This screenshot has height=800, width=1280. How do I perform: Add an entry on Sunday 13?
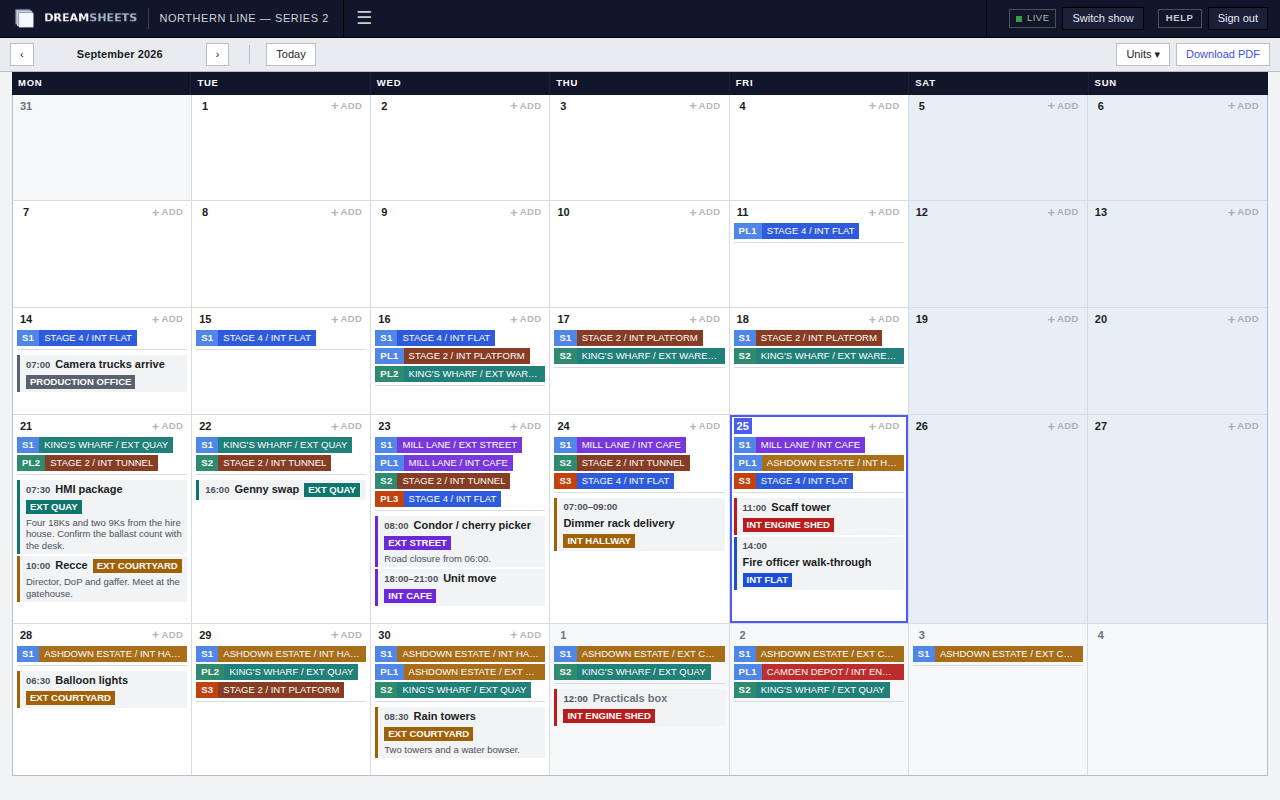[x=1243, y=212]
